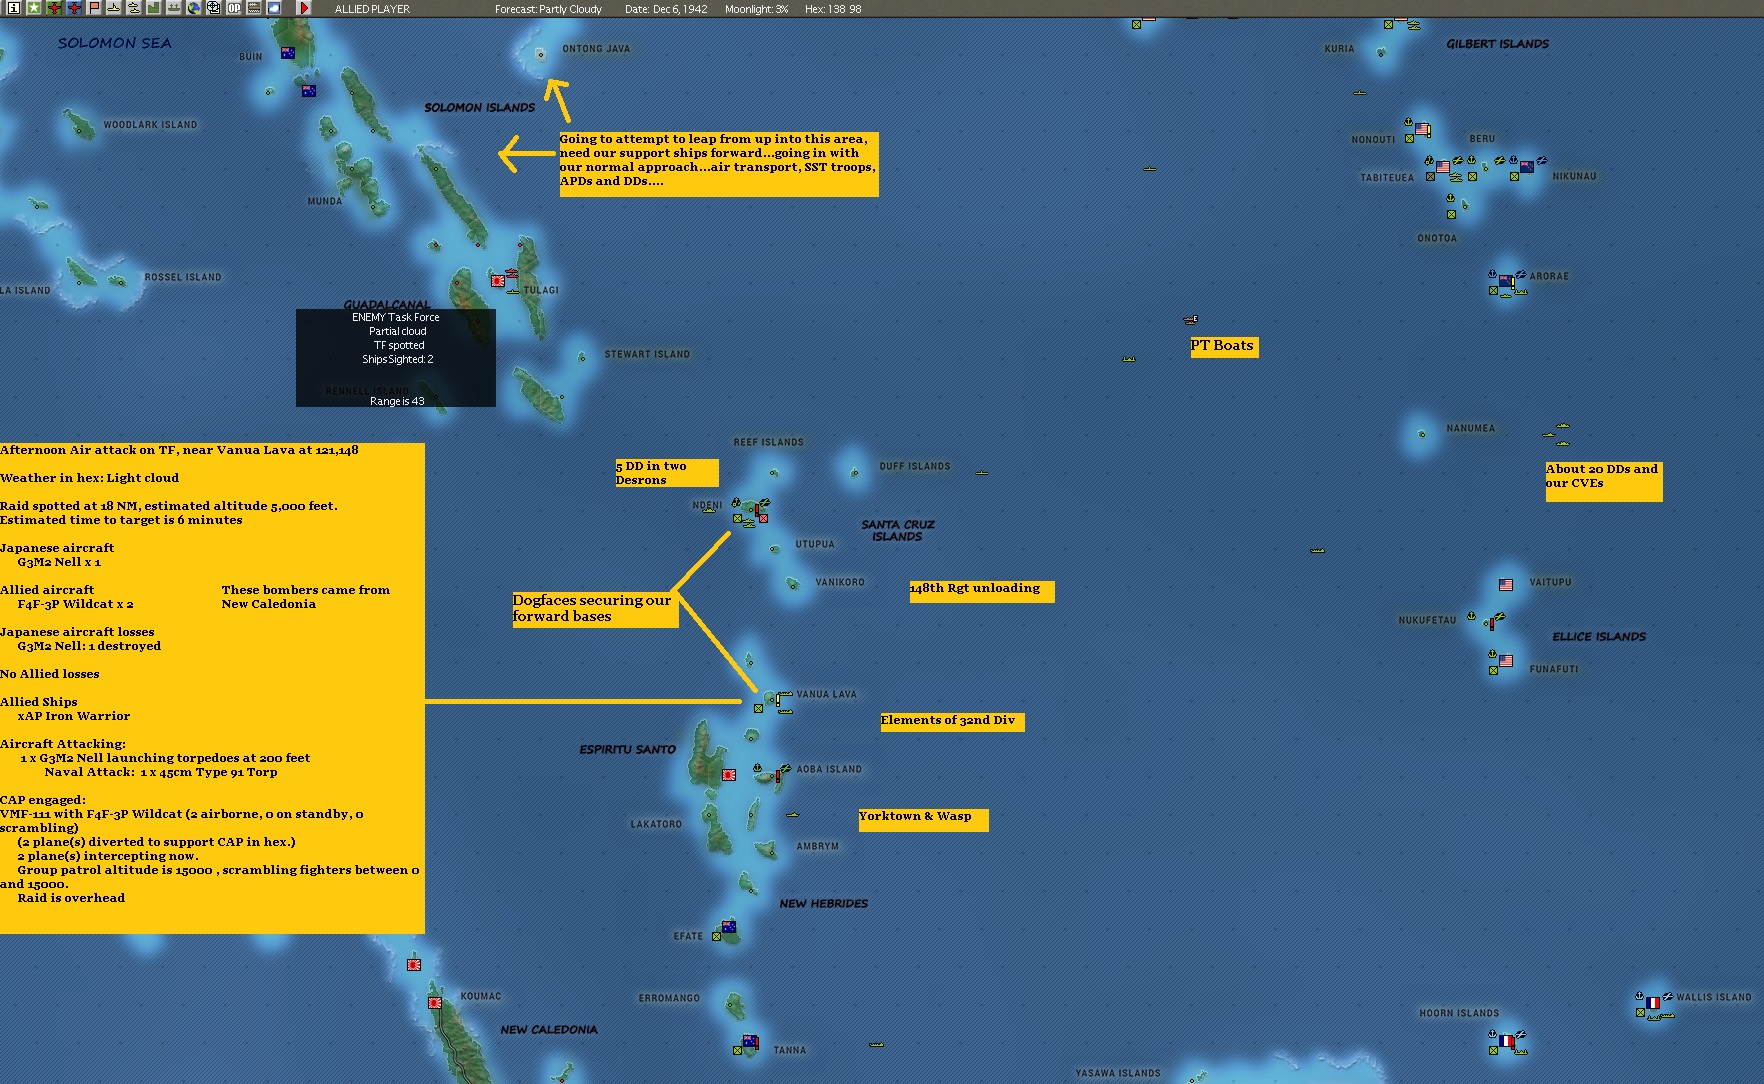
Task: Select the Australian flag at Buin
Action: click(x=288, y=53)
